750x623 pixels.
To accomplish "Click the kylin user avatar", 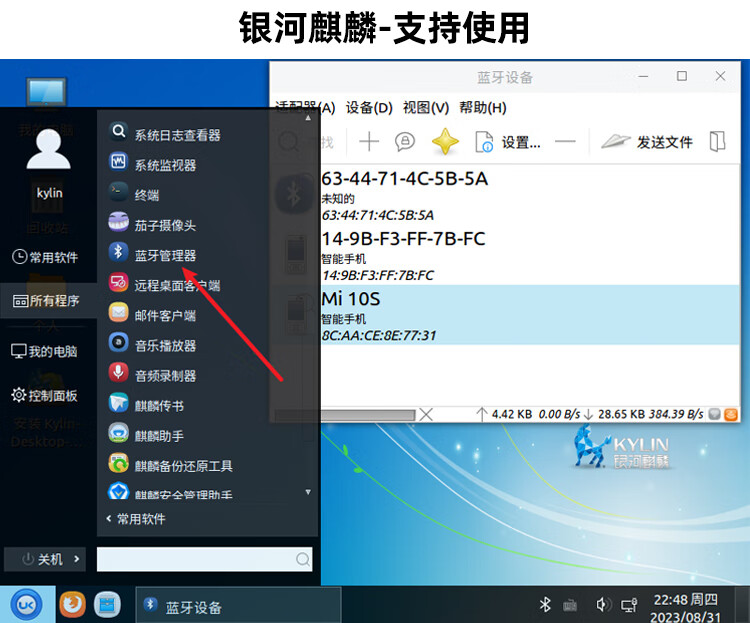I will (48, 149).
